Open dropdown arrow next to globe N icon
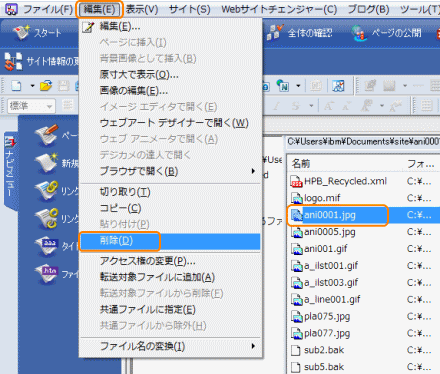The height and width of the screenshot is (374, 440). tap(298, 86)
